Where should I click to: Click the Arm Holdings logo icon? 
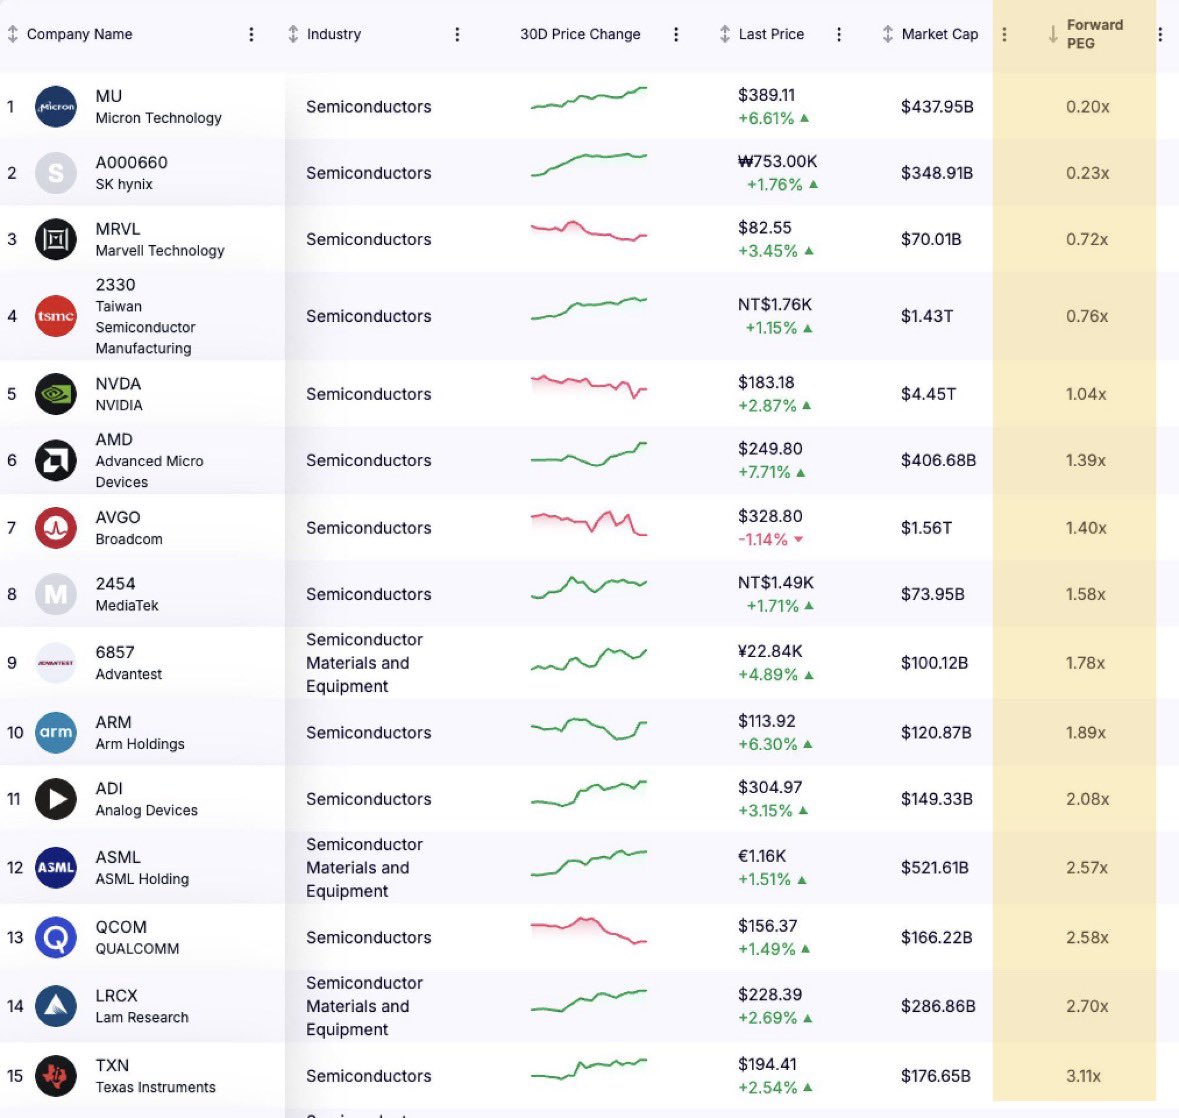tap(56, 732)
